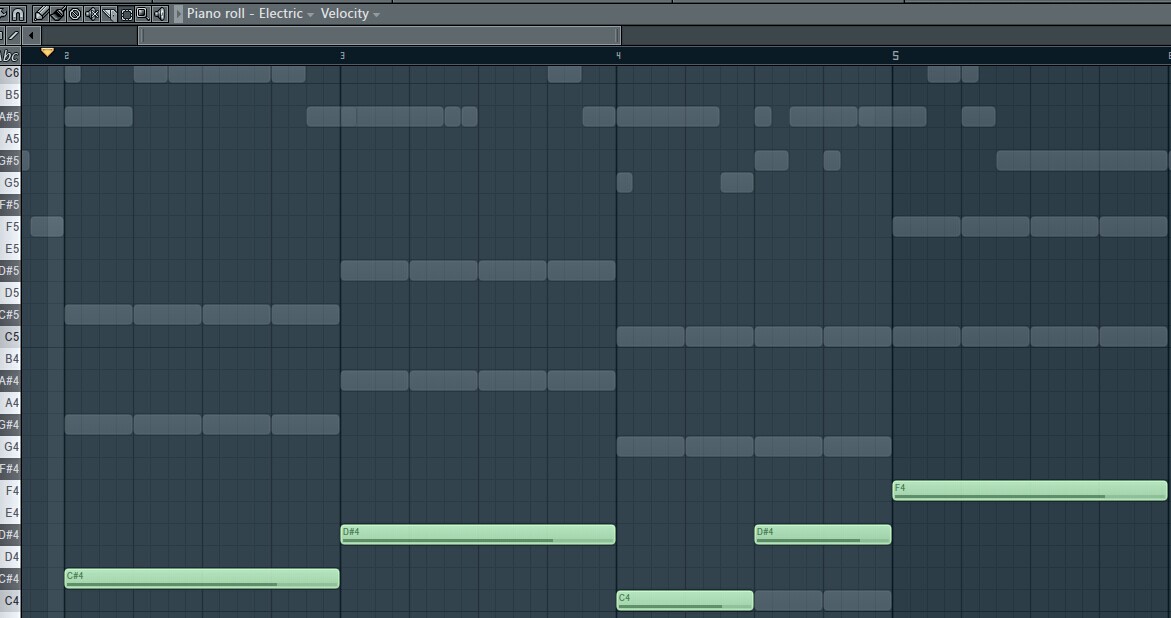Click the F5 piano key
The image size is (1171, 618).
tap(10, 227)
